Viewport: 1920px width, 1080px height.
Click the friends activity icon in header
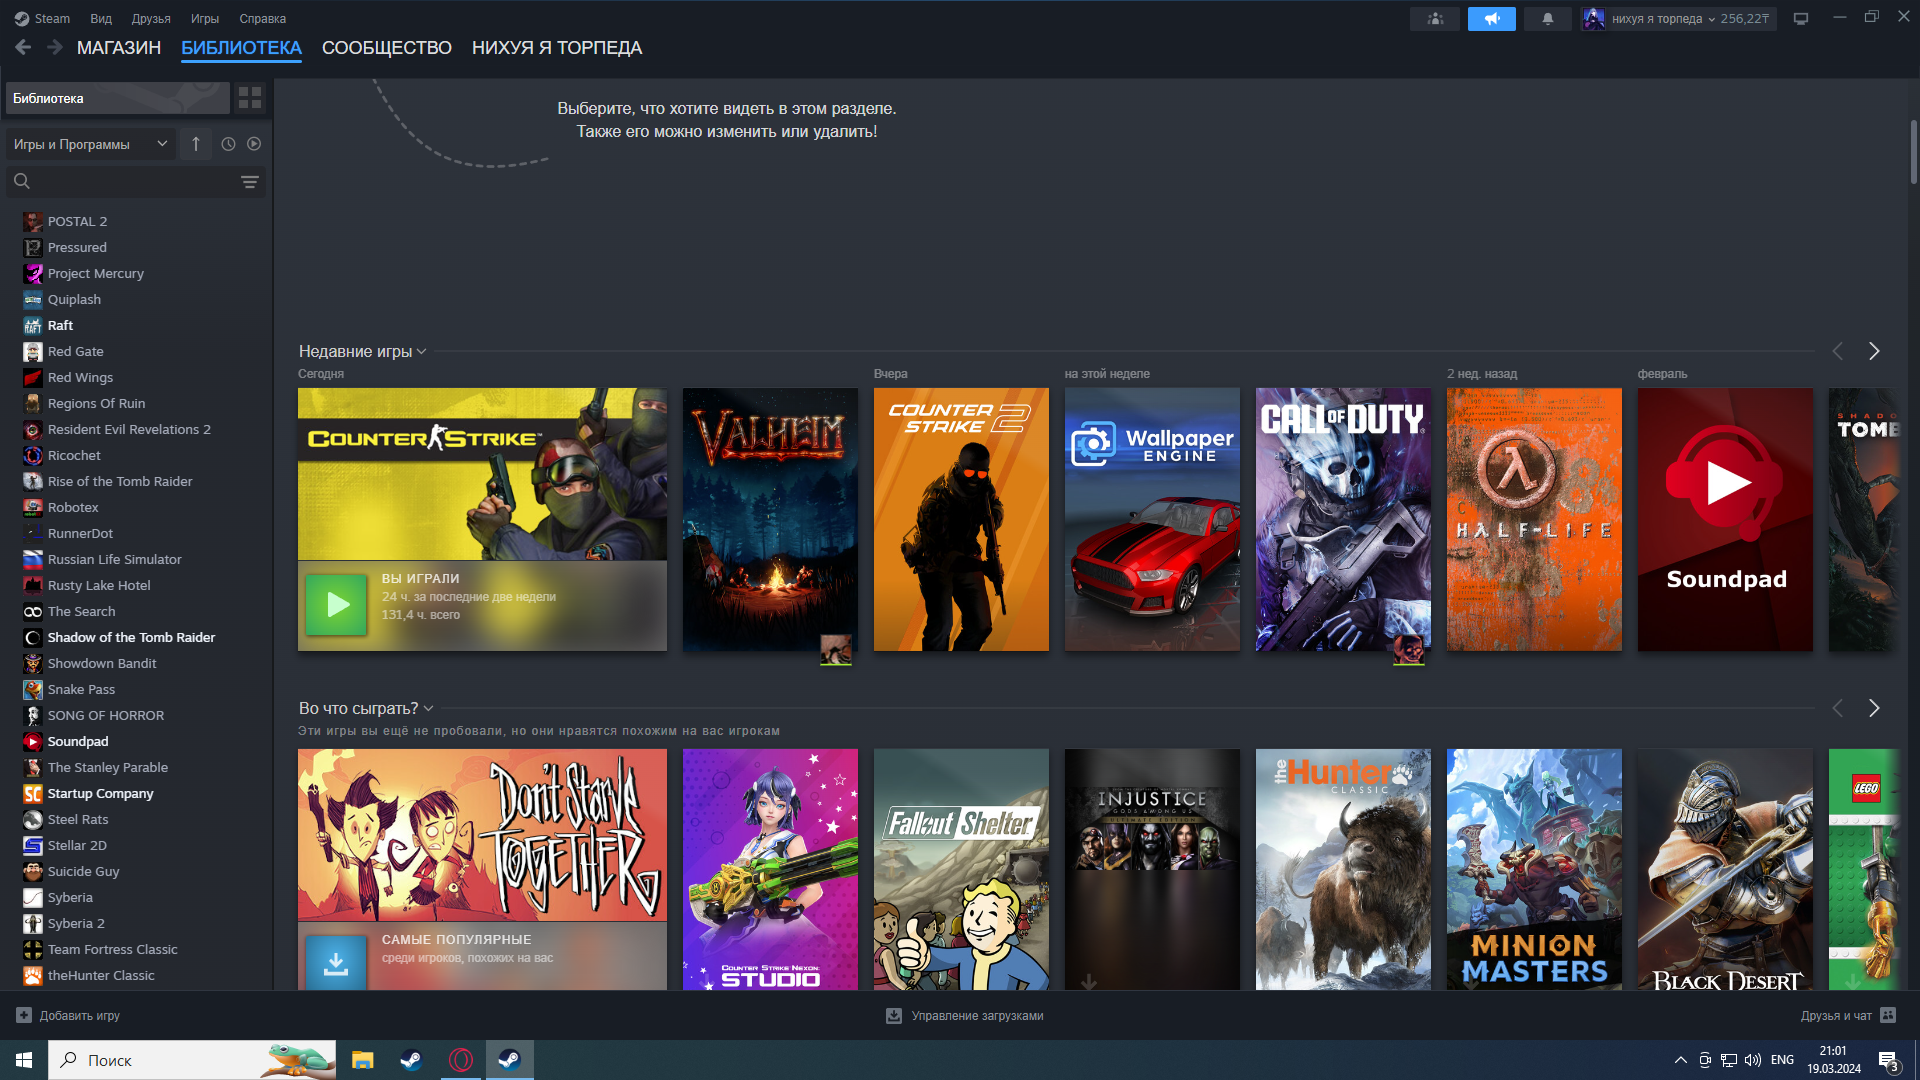tap(1435, 19)
